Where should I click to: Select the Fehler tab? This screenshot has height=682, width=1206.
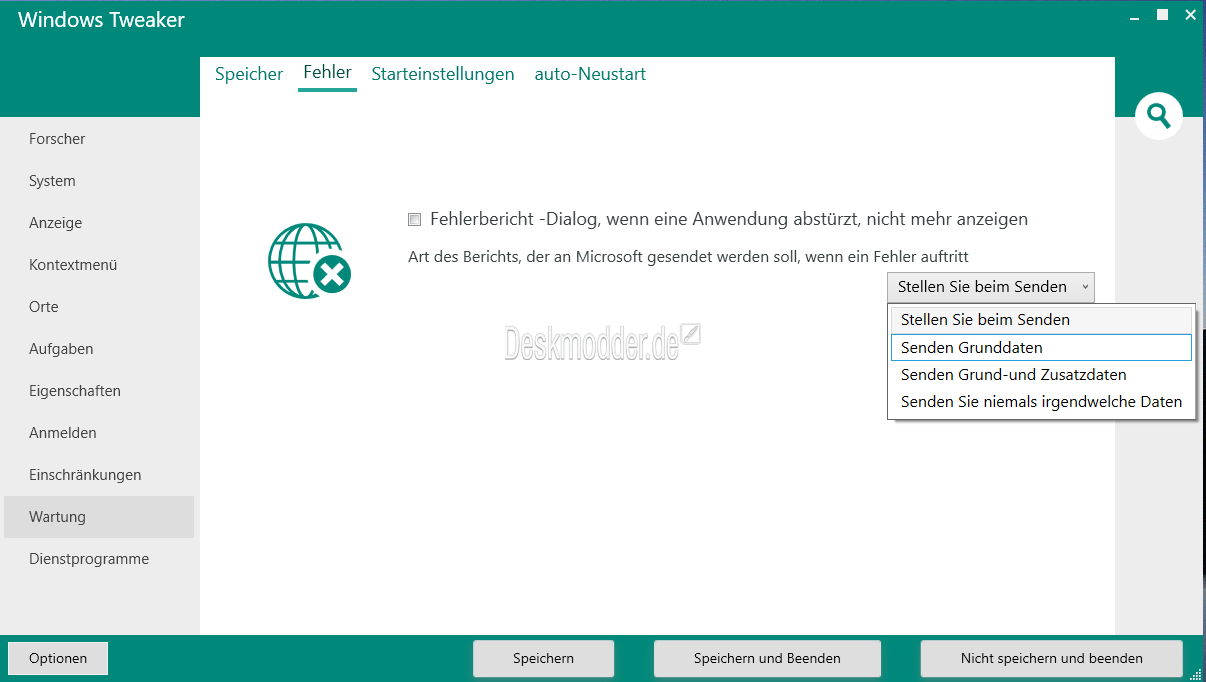click(327, 73)
